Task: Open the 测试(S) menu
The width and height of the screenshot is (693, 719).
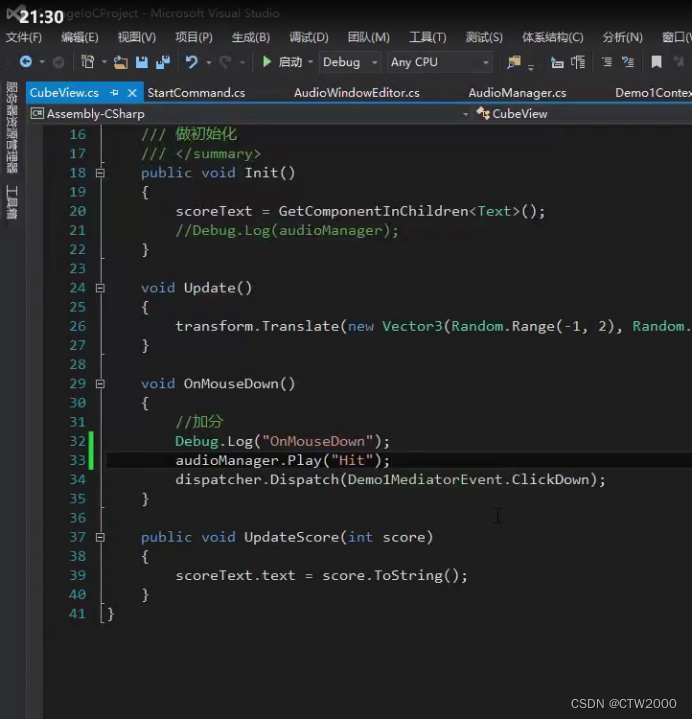Action: click(x=484, y=37)
